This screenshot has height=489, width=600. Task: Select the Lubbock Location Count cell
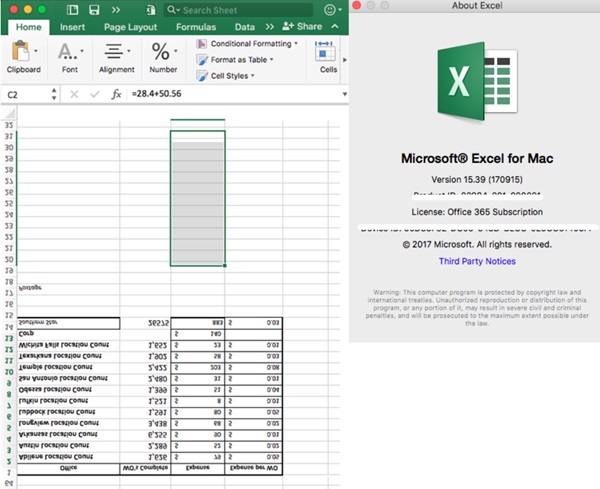click(68, 412)
